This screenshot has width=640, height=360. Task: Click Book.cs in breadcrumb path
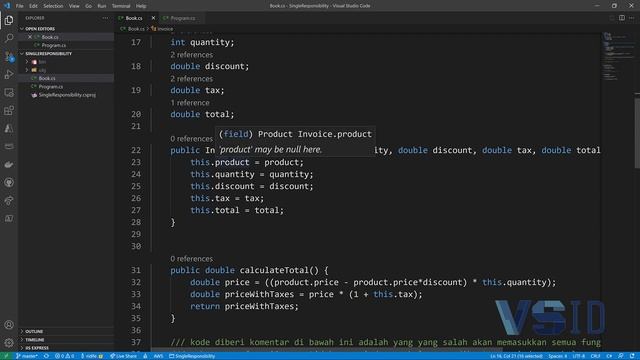(133, 29)
